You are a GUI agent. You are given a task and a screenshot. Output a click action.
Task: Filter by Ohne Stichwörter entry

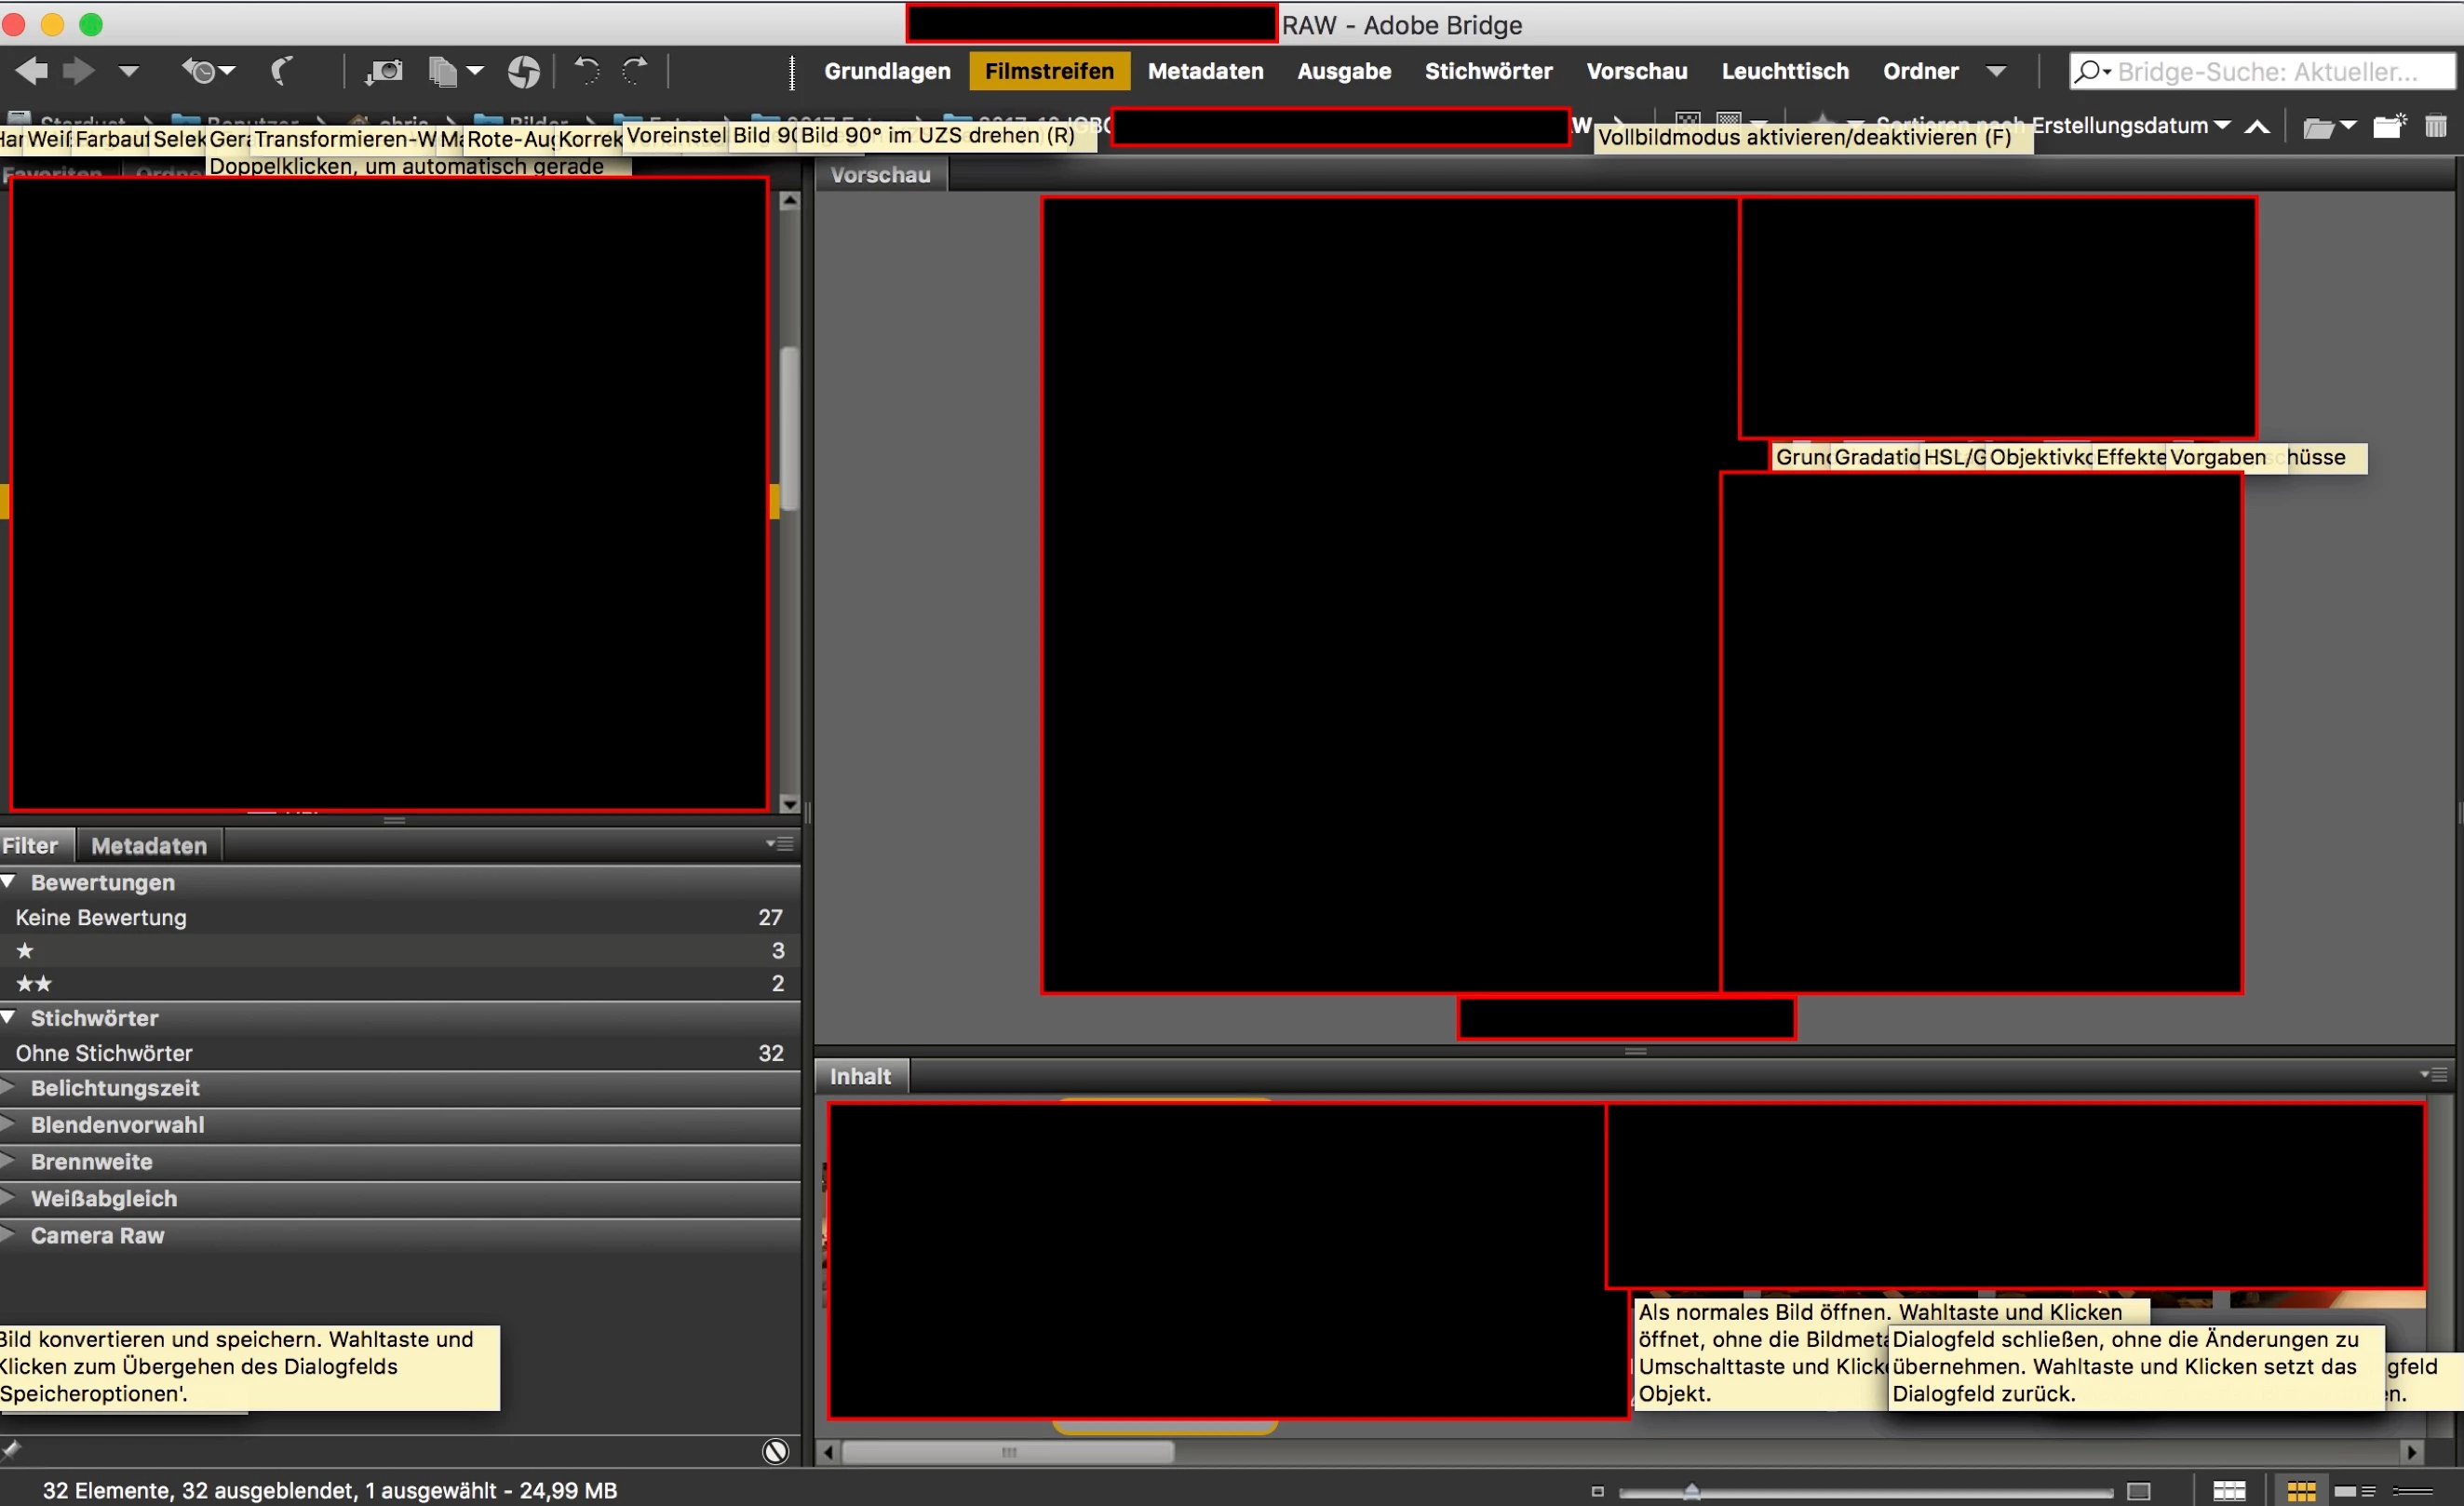(x=104, y=1053)
